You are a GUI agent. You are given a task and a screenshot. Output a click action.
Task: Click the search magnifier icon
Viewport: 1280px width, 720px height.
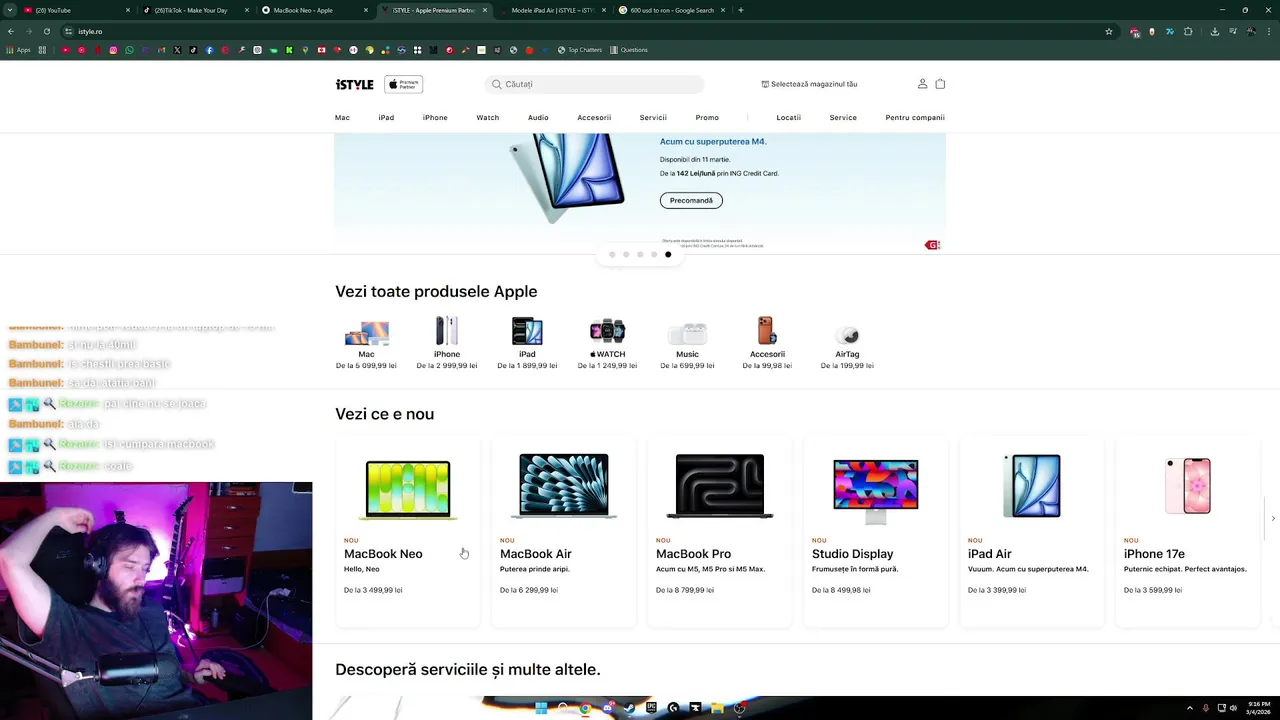pos(497,84)
